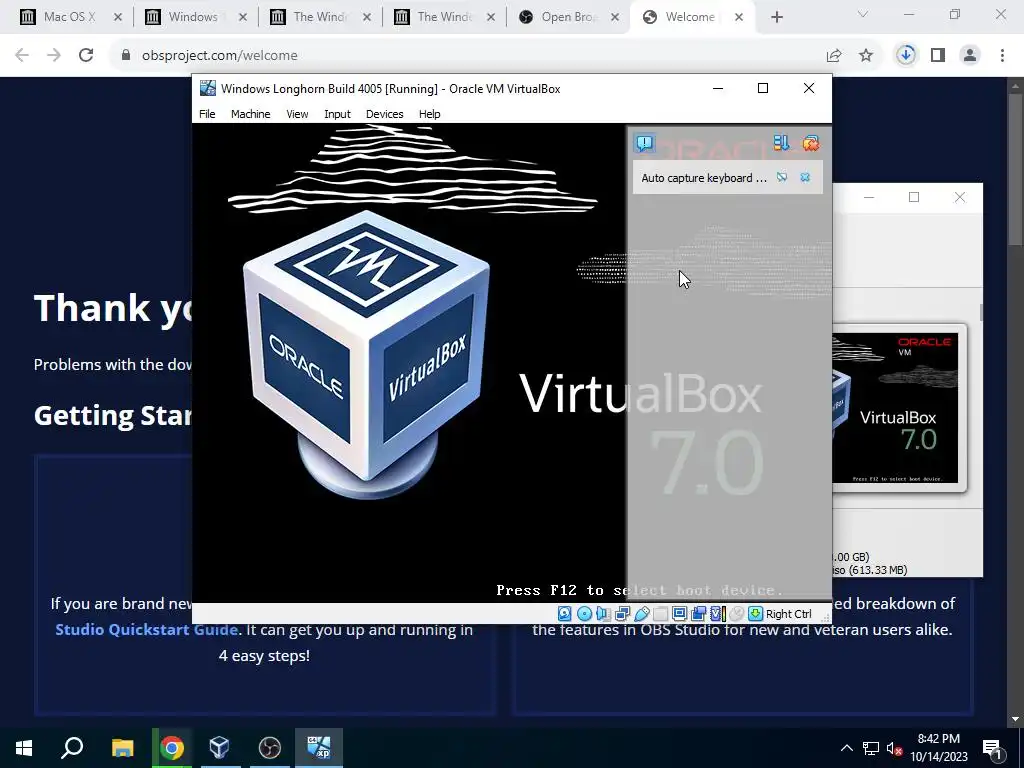Switch to the Welcome browser tab
Viewport: 1024px width, 768px height.
click(691, 17)
